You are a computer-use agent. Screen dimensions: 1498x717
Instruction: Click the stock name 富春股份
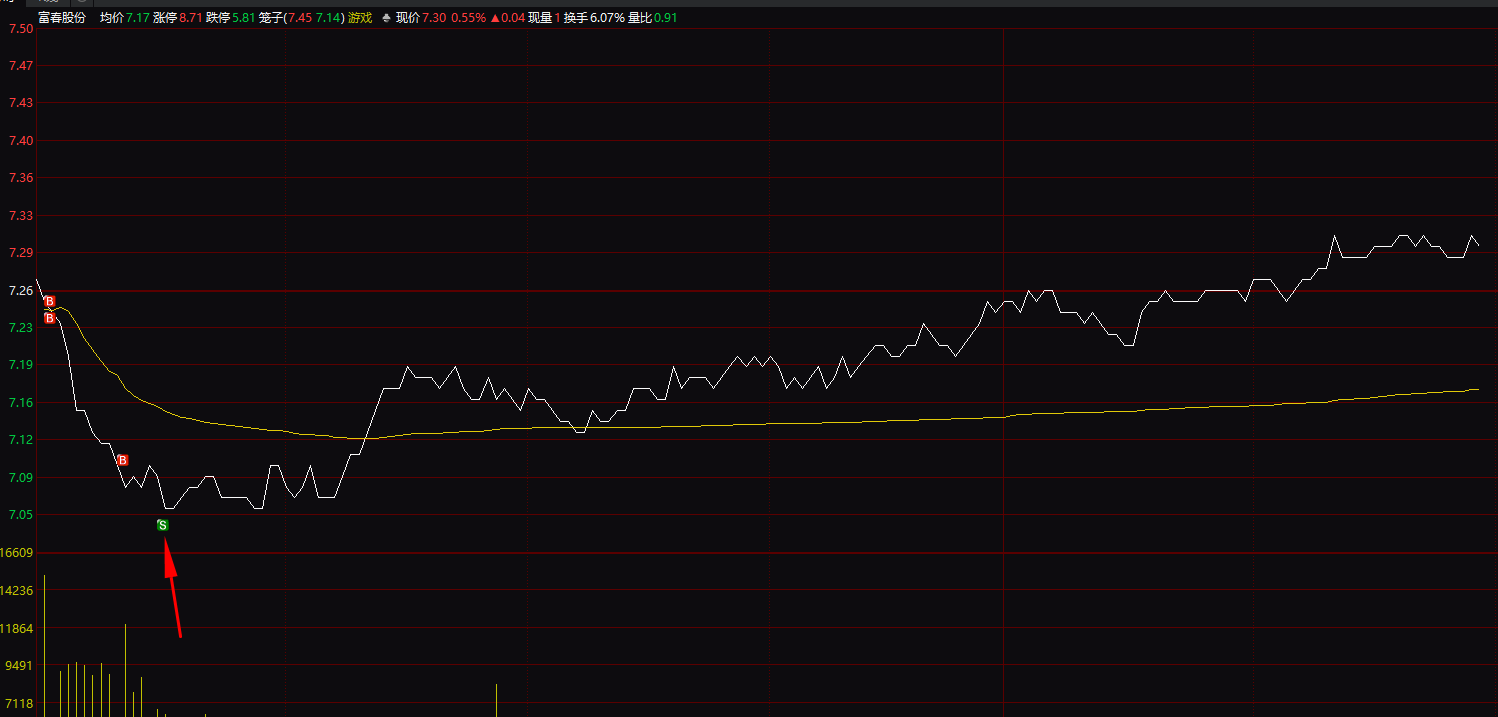coord(62,18)
